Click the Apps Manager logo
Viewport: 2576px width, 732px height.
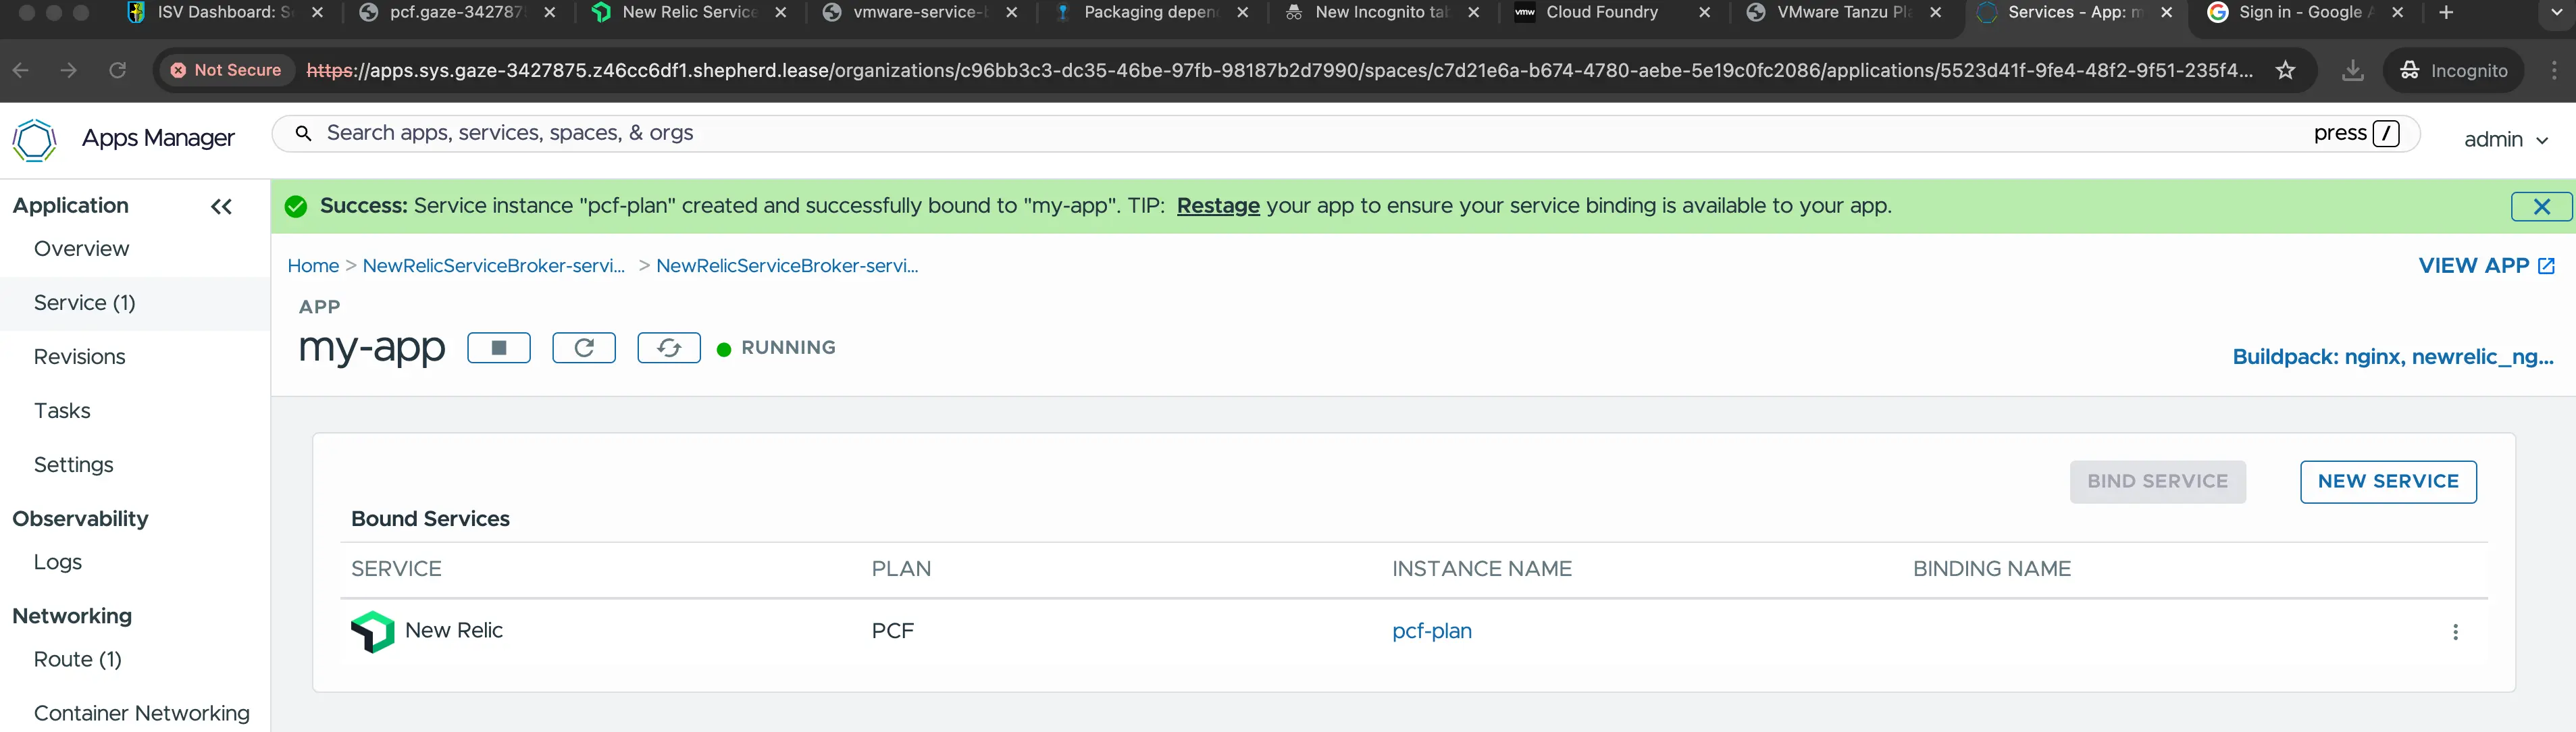pos(35,139)
